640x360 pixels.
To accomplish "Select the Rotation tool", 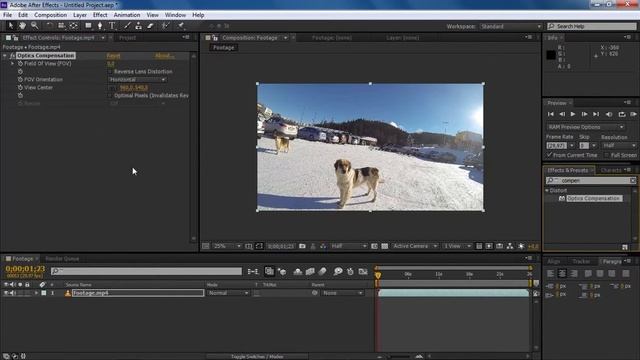I will [49, 26].
